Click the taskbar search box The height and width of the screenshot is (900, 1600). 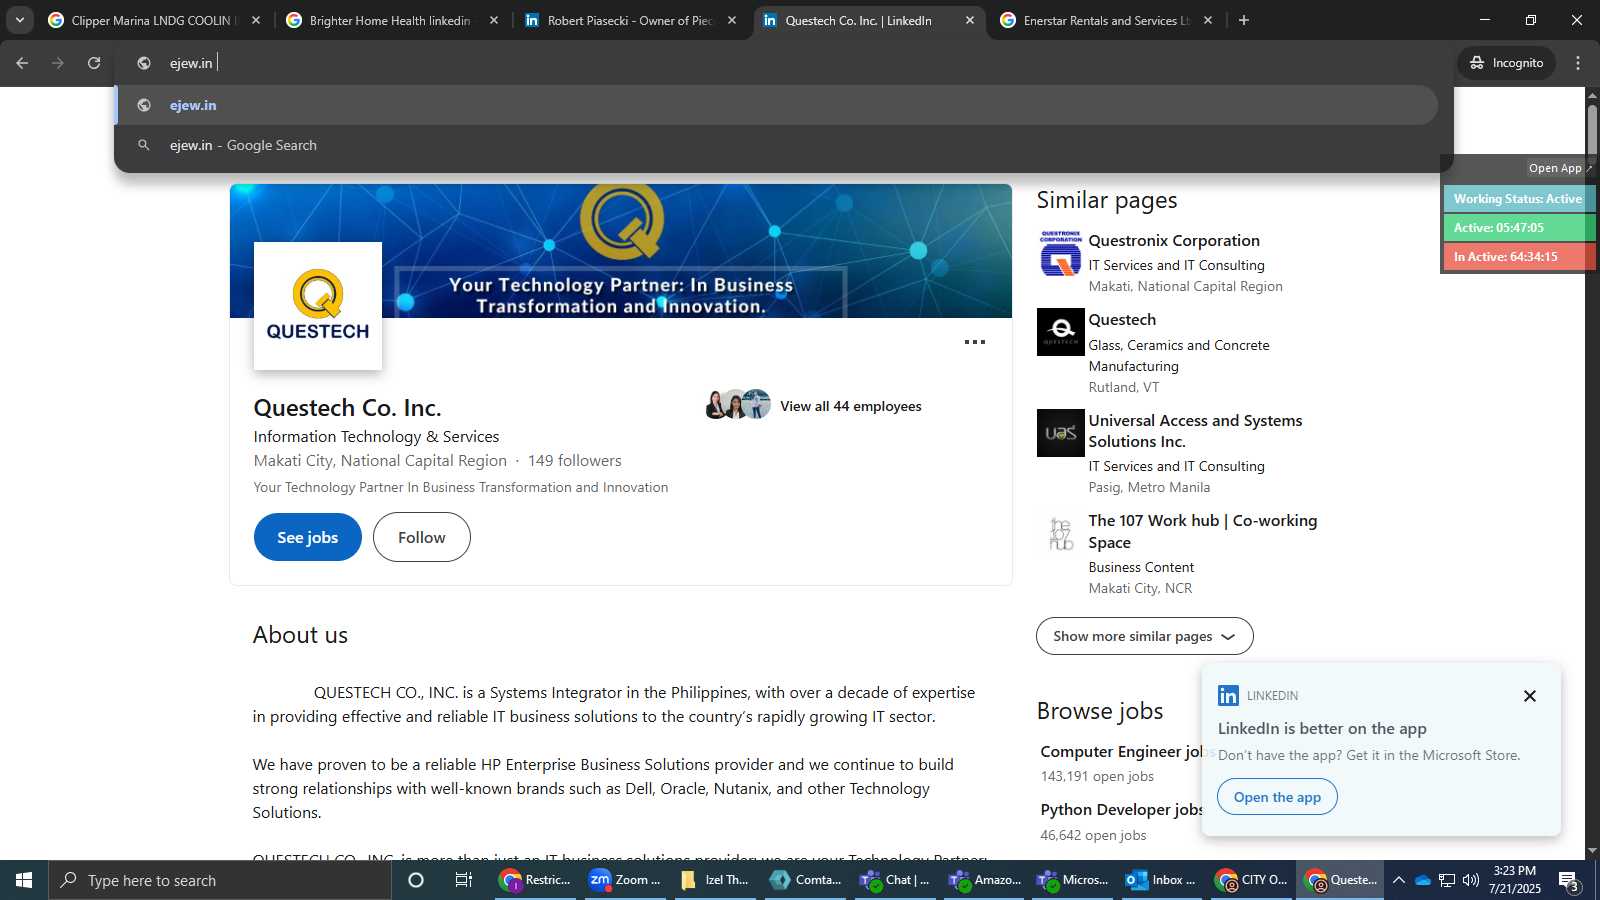[x=220, y=880]
